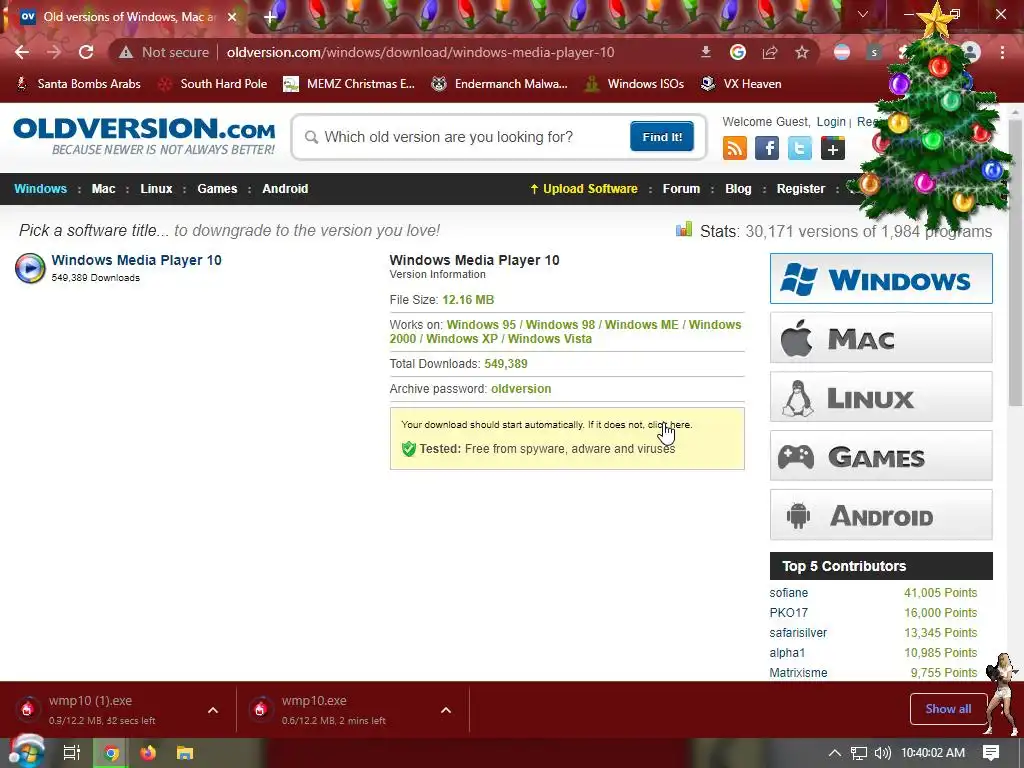Open the MEMZ Christmas bookmark
The image size is (1024, 768).
[349, 84]
